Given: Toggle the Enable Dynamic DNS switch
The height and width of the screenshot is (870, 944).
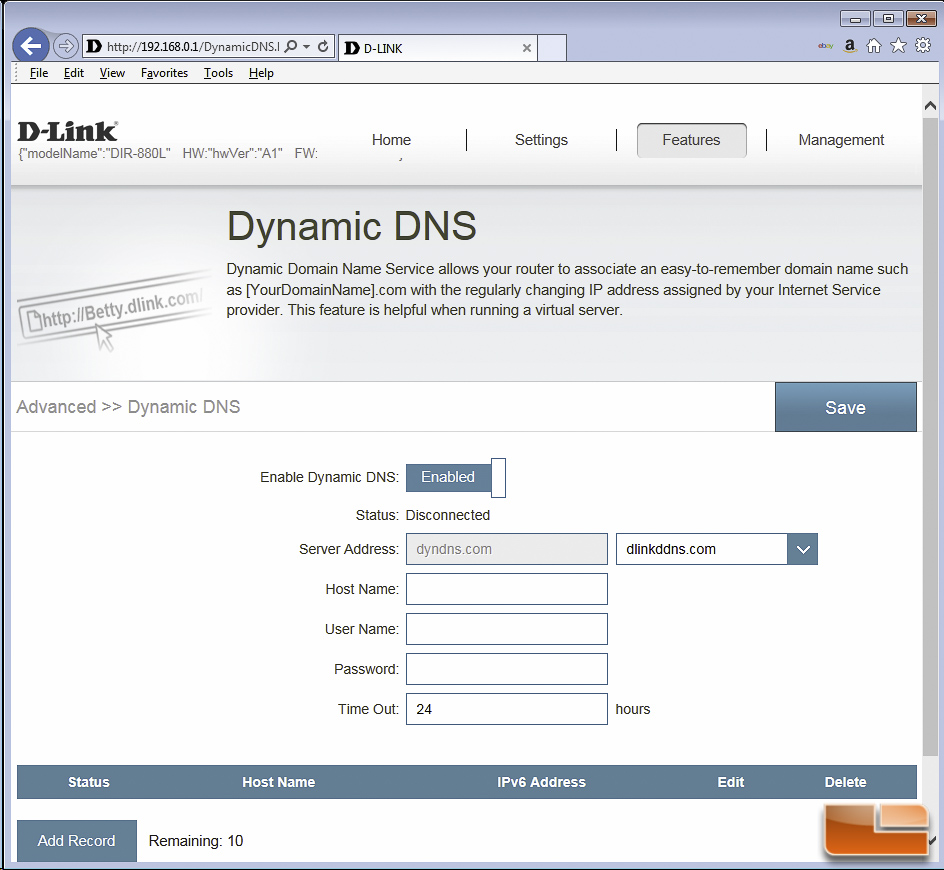Looking at the screenshot, I should tap(456, 477).
